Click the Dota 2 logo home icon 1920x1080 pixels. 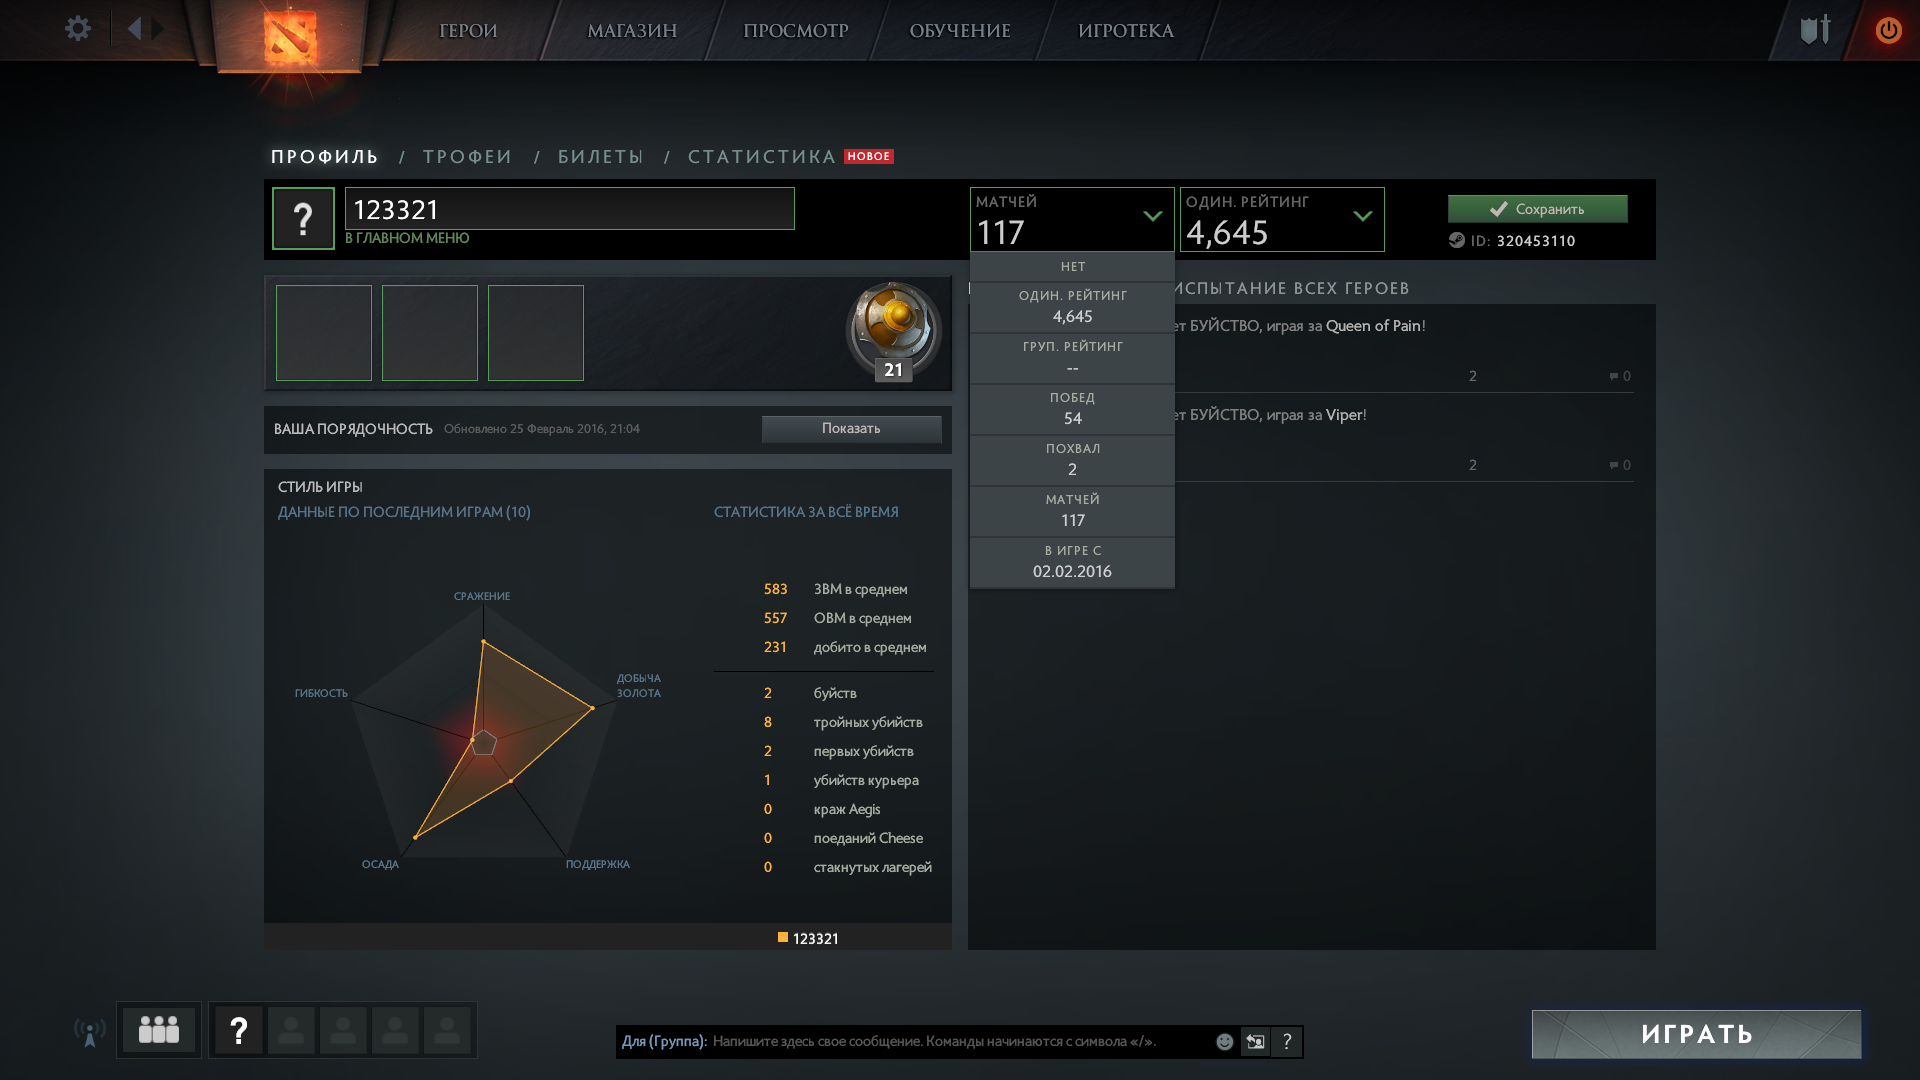click(x=290, y=37)
